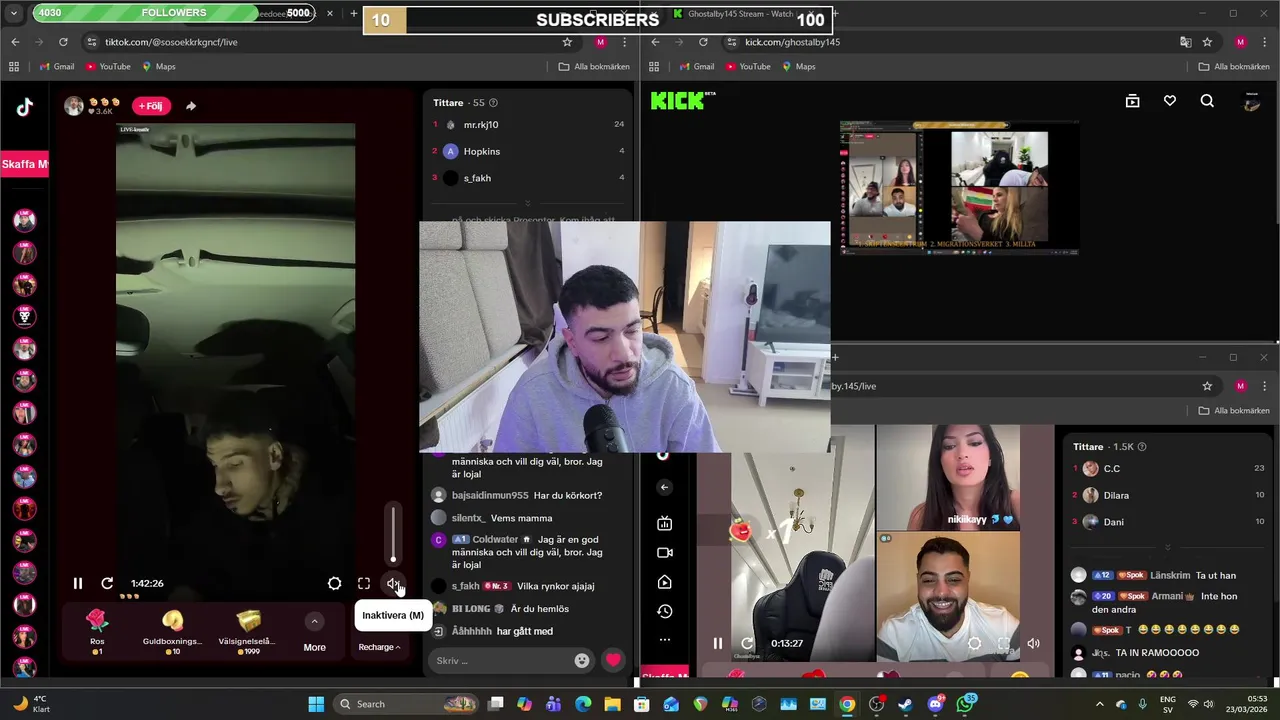The height and width of the screenshot is (720, 1280).
Task: Translate page icon in Kick window
Action: pos(1186,42)
